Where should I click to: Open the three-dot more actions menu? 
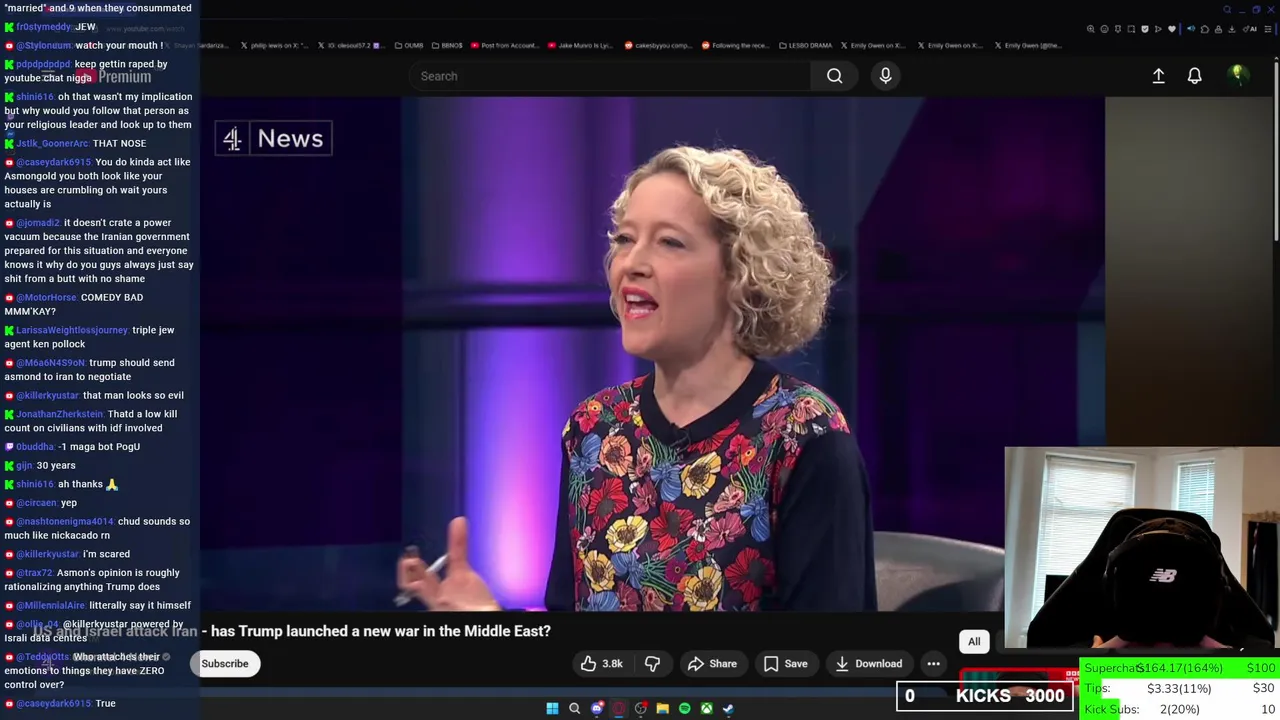[933, 664]
